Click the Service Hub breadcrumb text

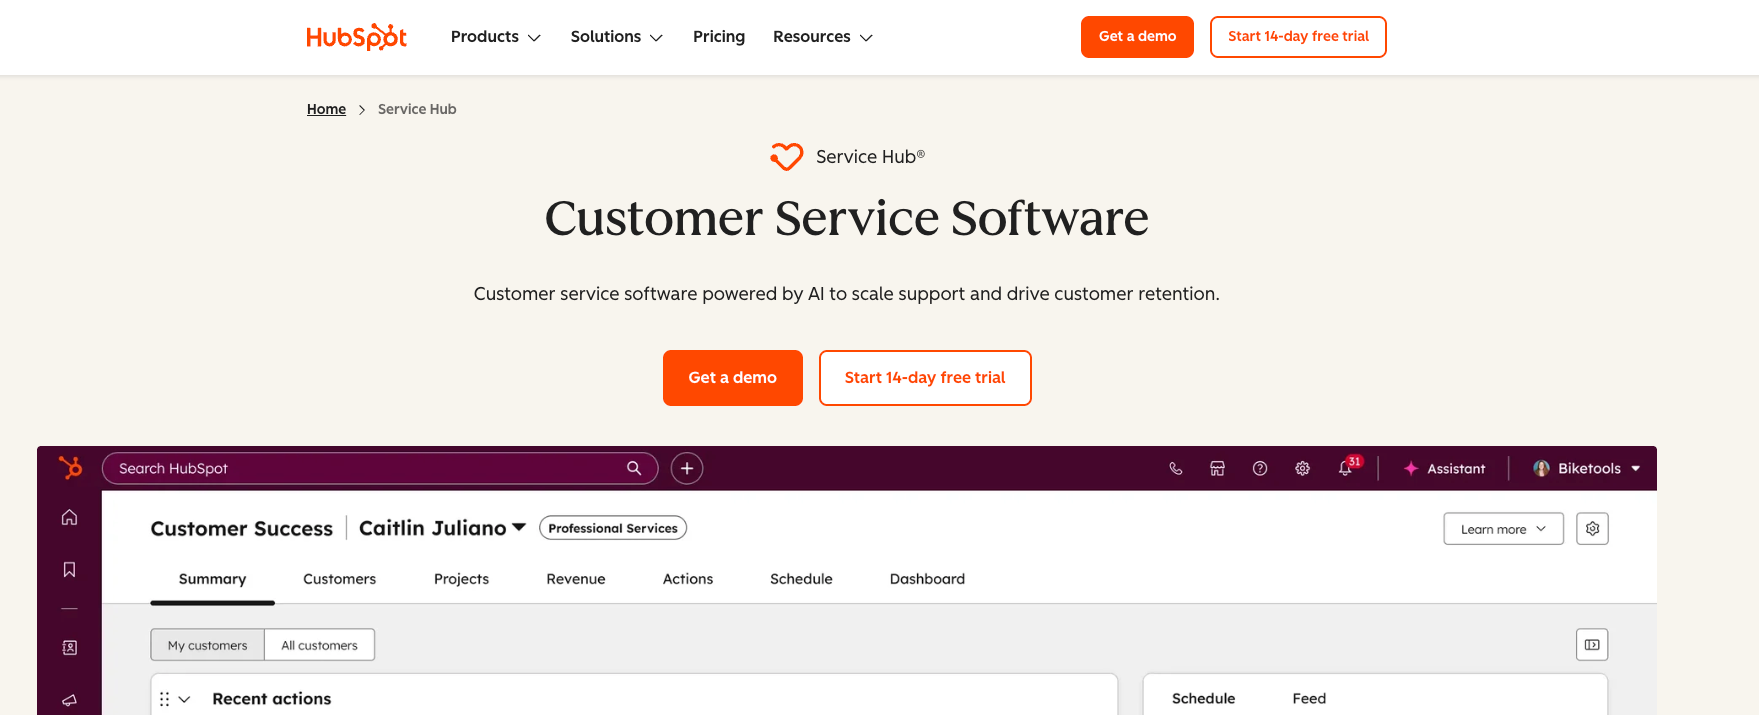coord(417,109)
